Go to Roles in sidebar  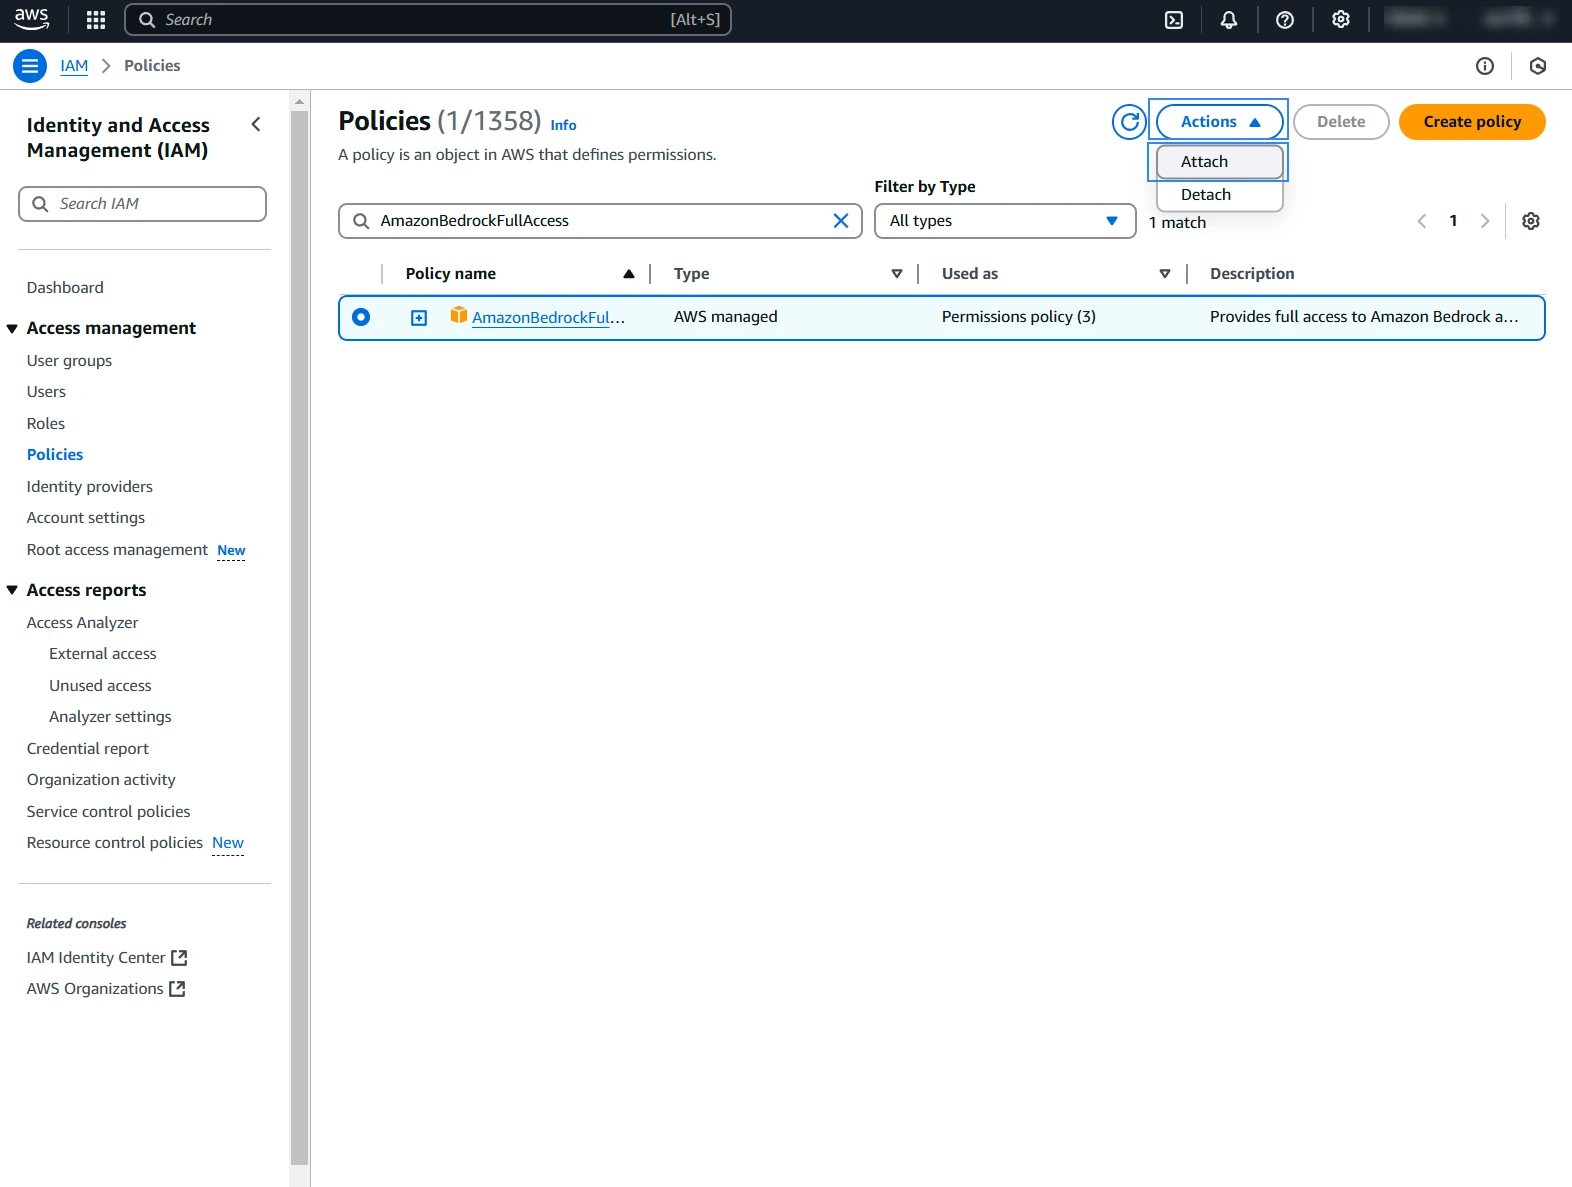pos(46,424)
